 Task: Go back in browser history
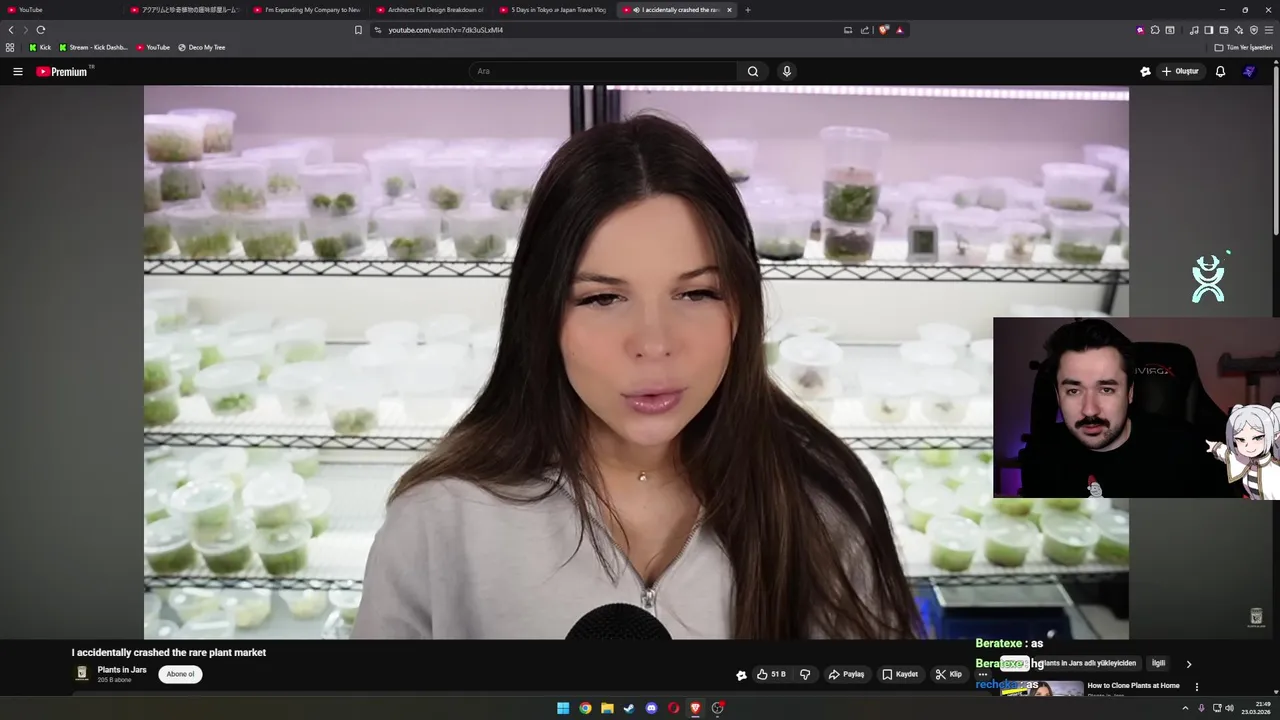(x=11, y=30)
